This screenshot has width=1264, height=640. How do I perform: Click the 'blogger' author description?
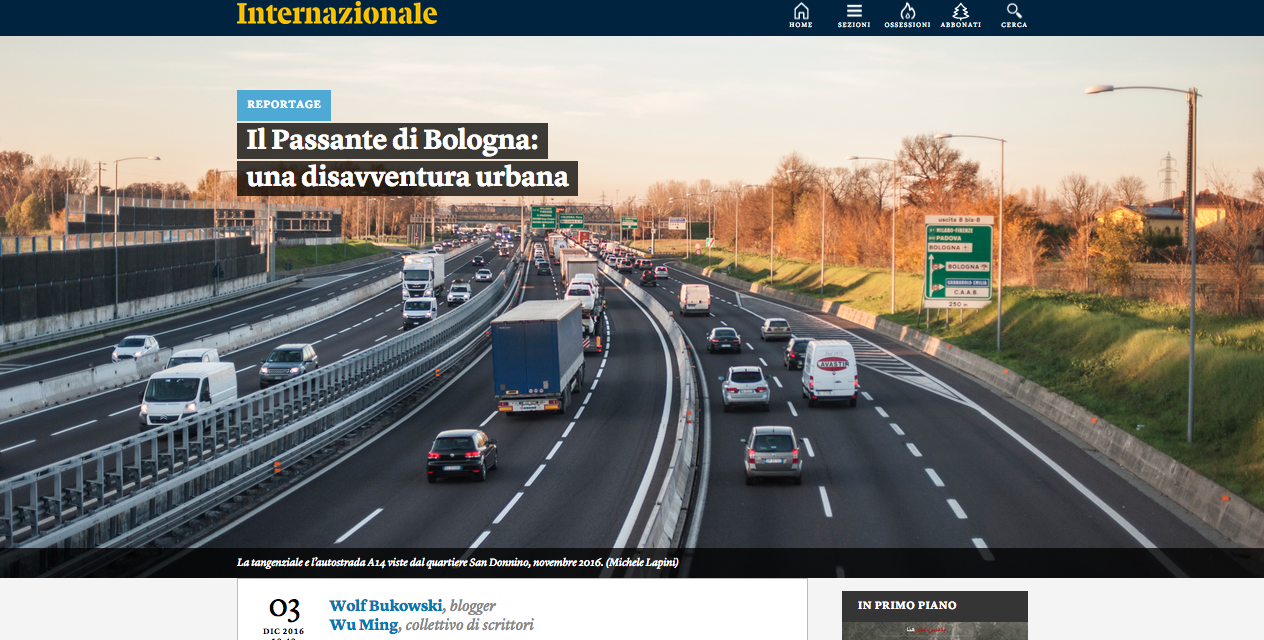click(473, 606)
